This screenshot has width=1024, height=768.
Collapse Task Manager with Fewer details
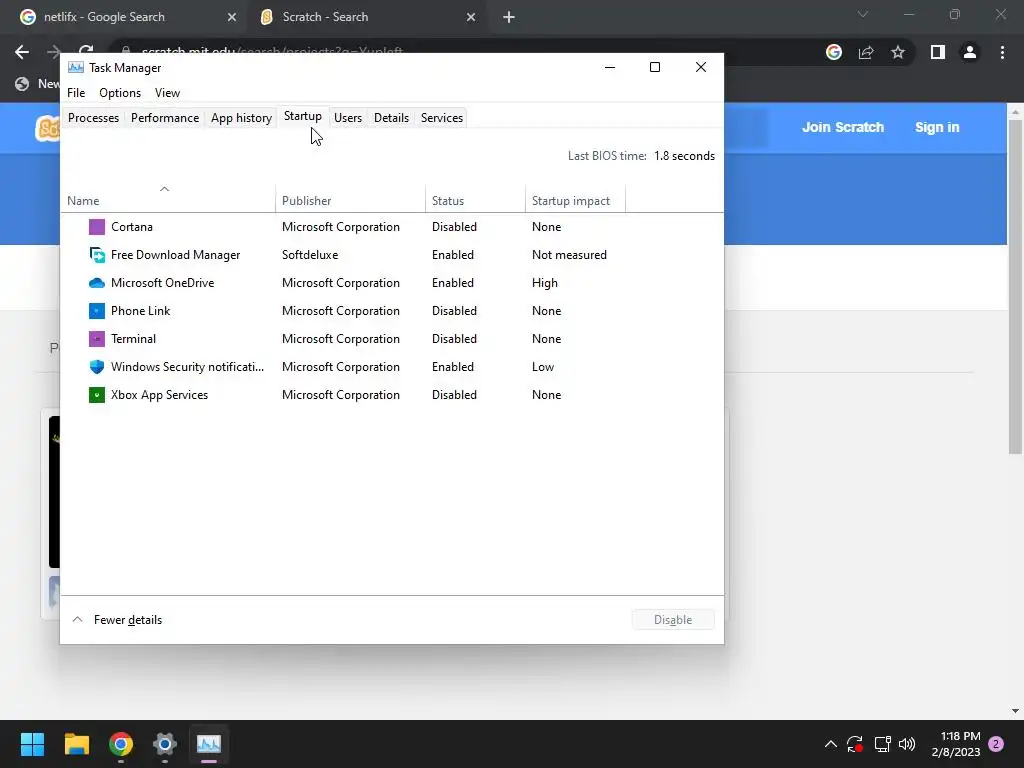[x=117, y=620]
